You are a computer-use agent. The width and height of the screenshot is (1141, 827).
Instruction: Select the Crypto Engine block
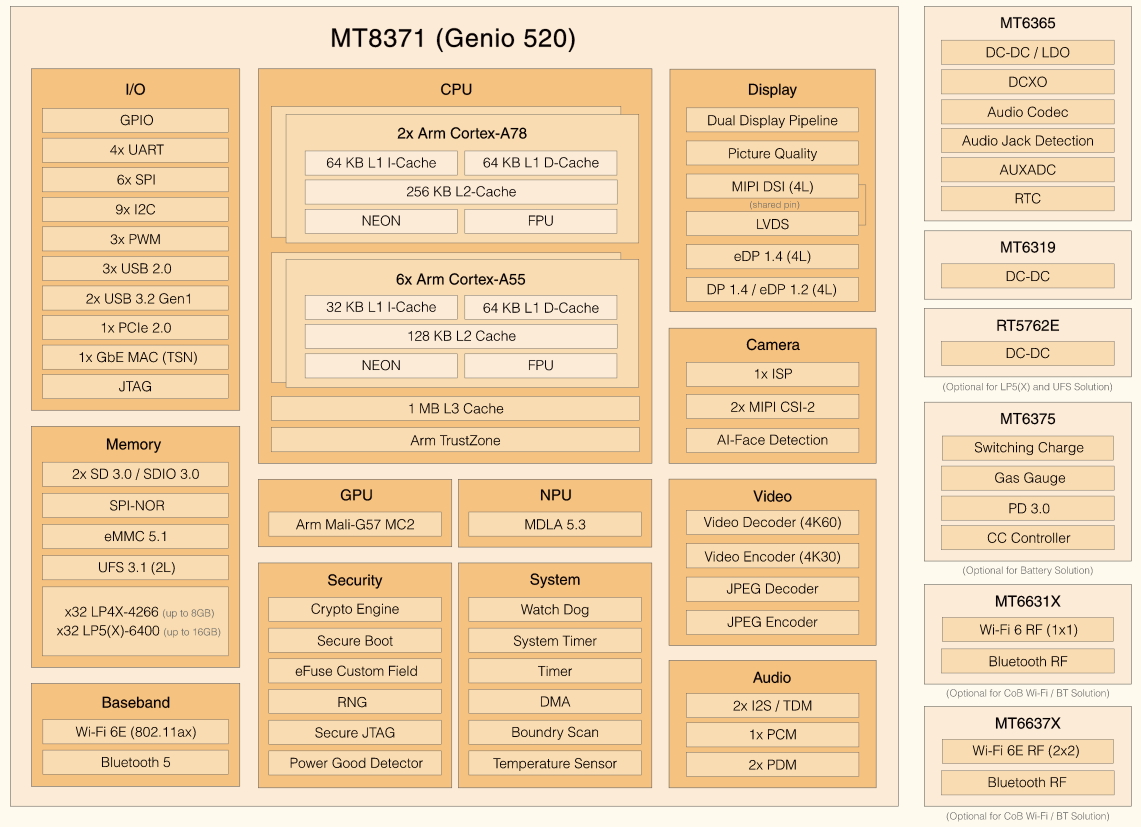pos(355,609)
